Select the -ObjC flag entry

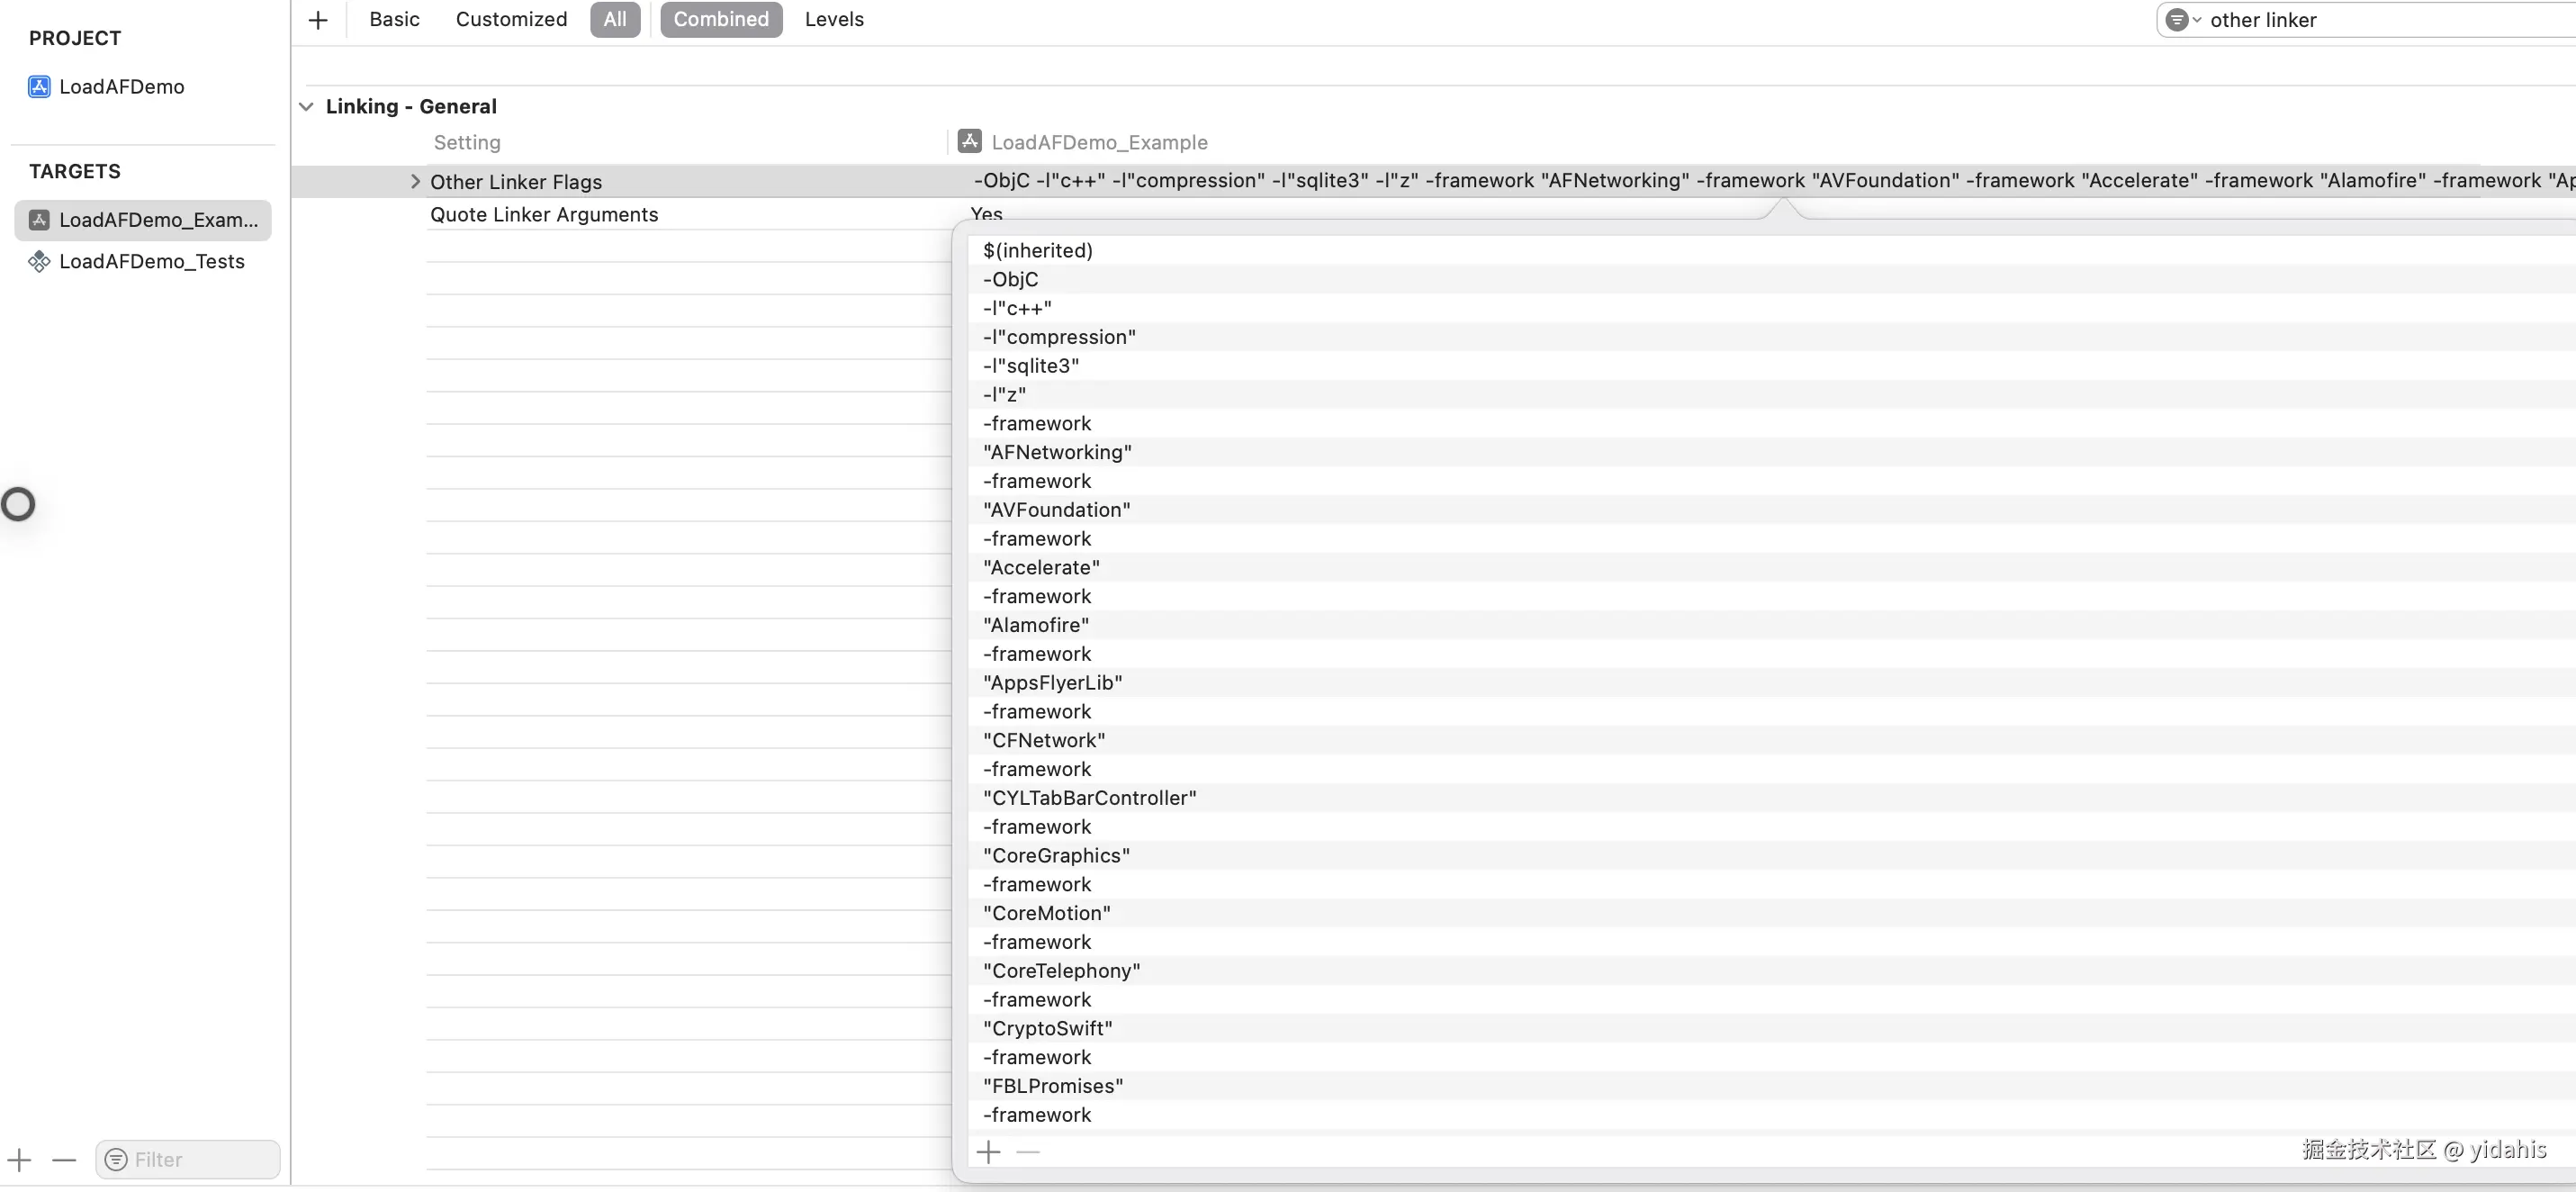coord(1010,280)
